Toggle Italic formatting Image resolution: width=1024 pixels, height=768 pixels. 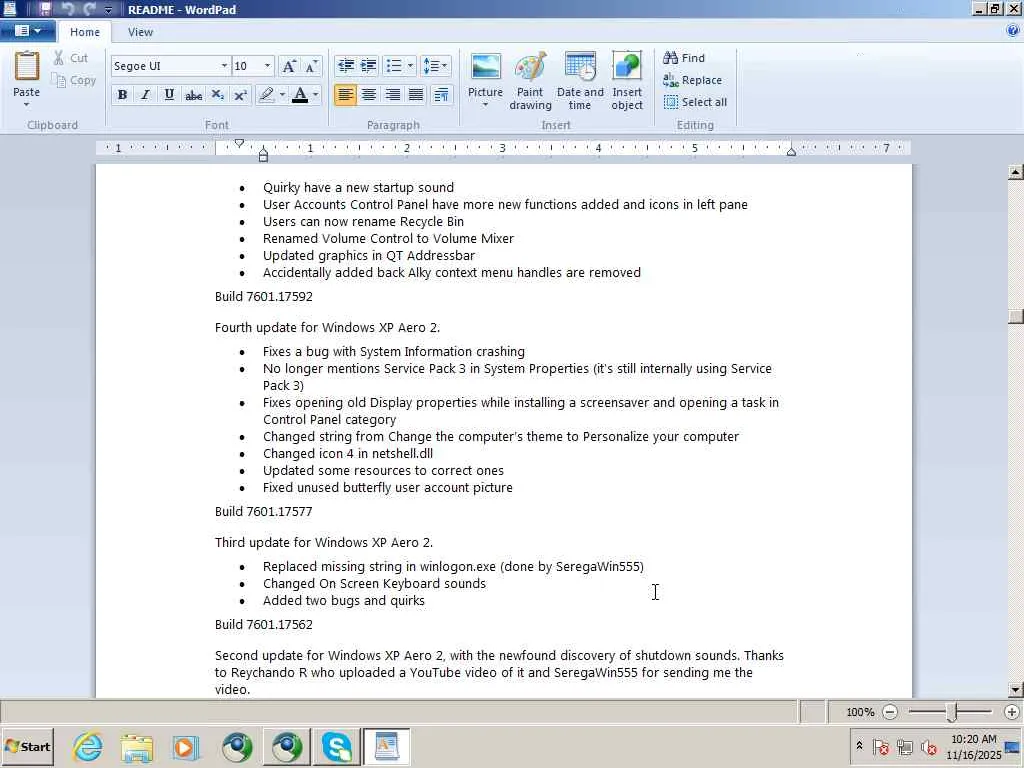coord(146,95)
